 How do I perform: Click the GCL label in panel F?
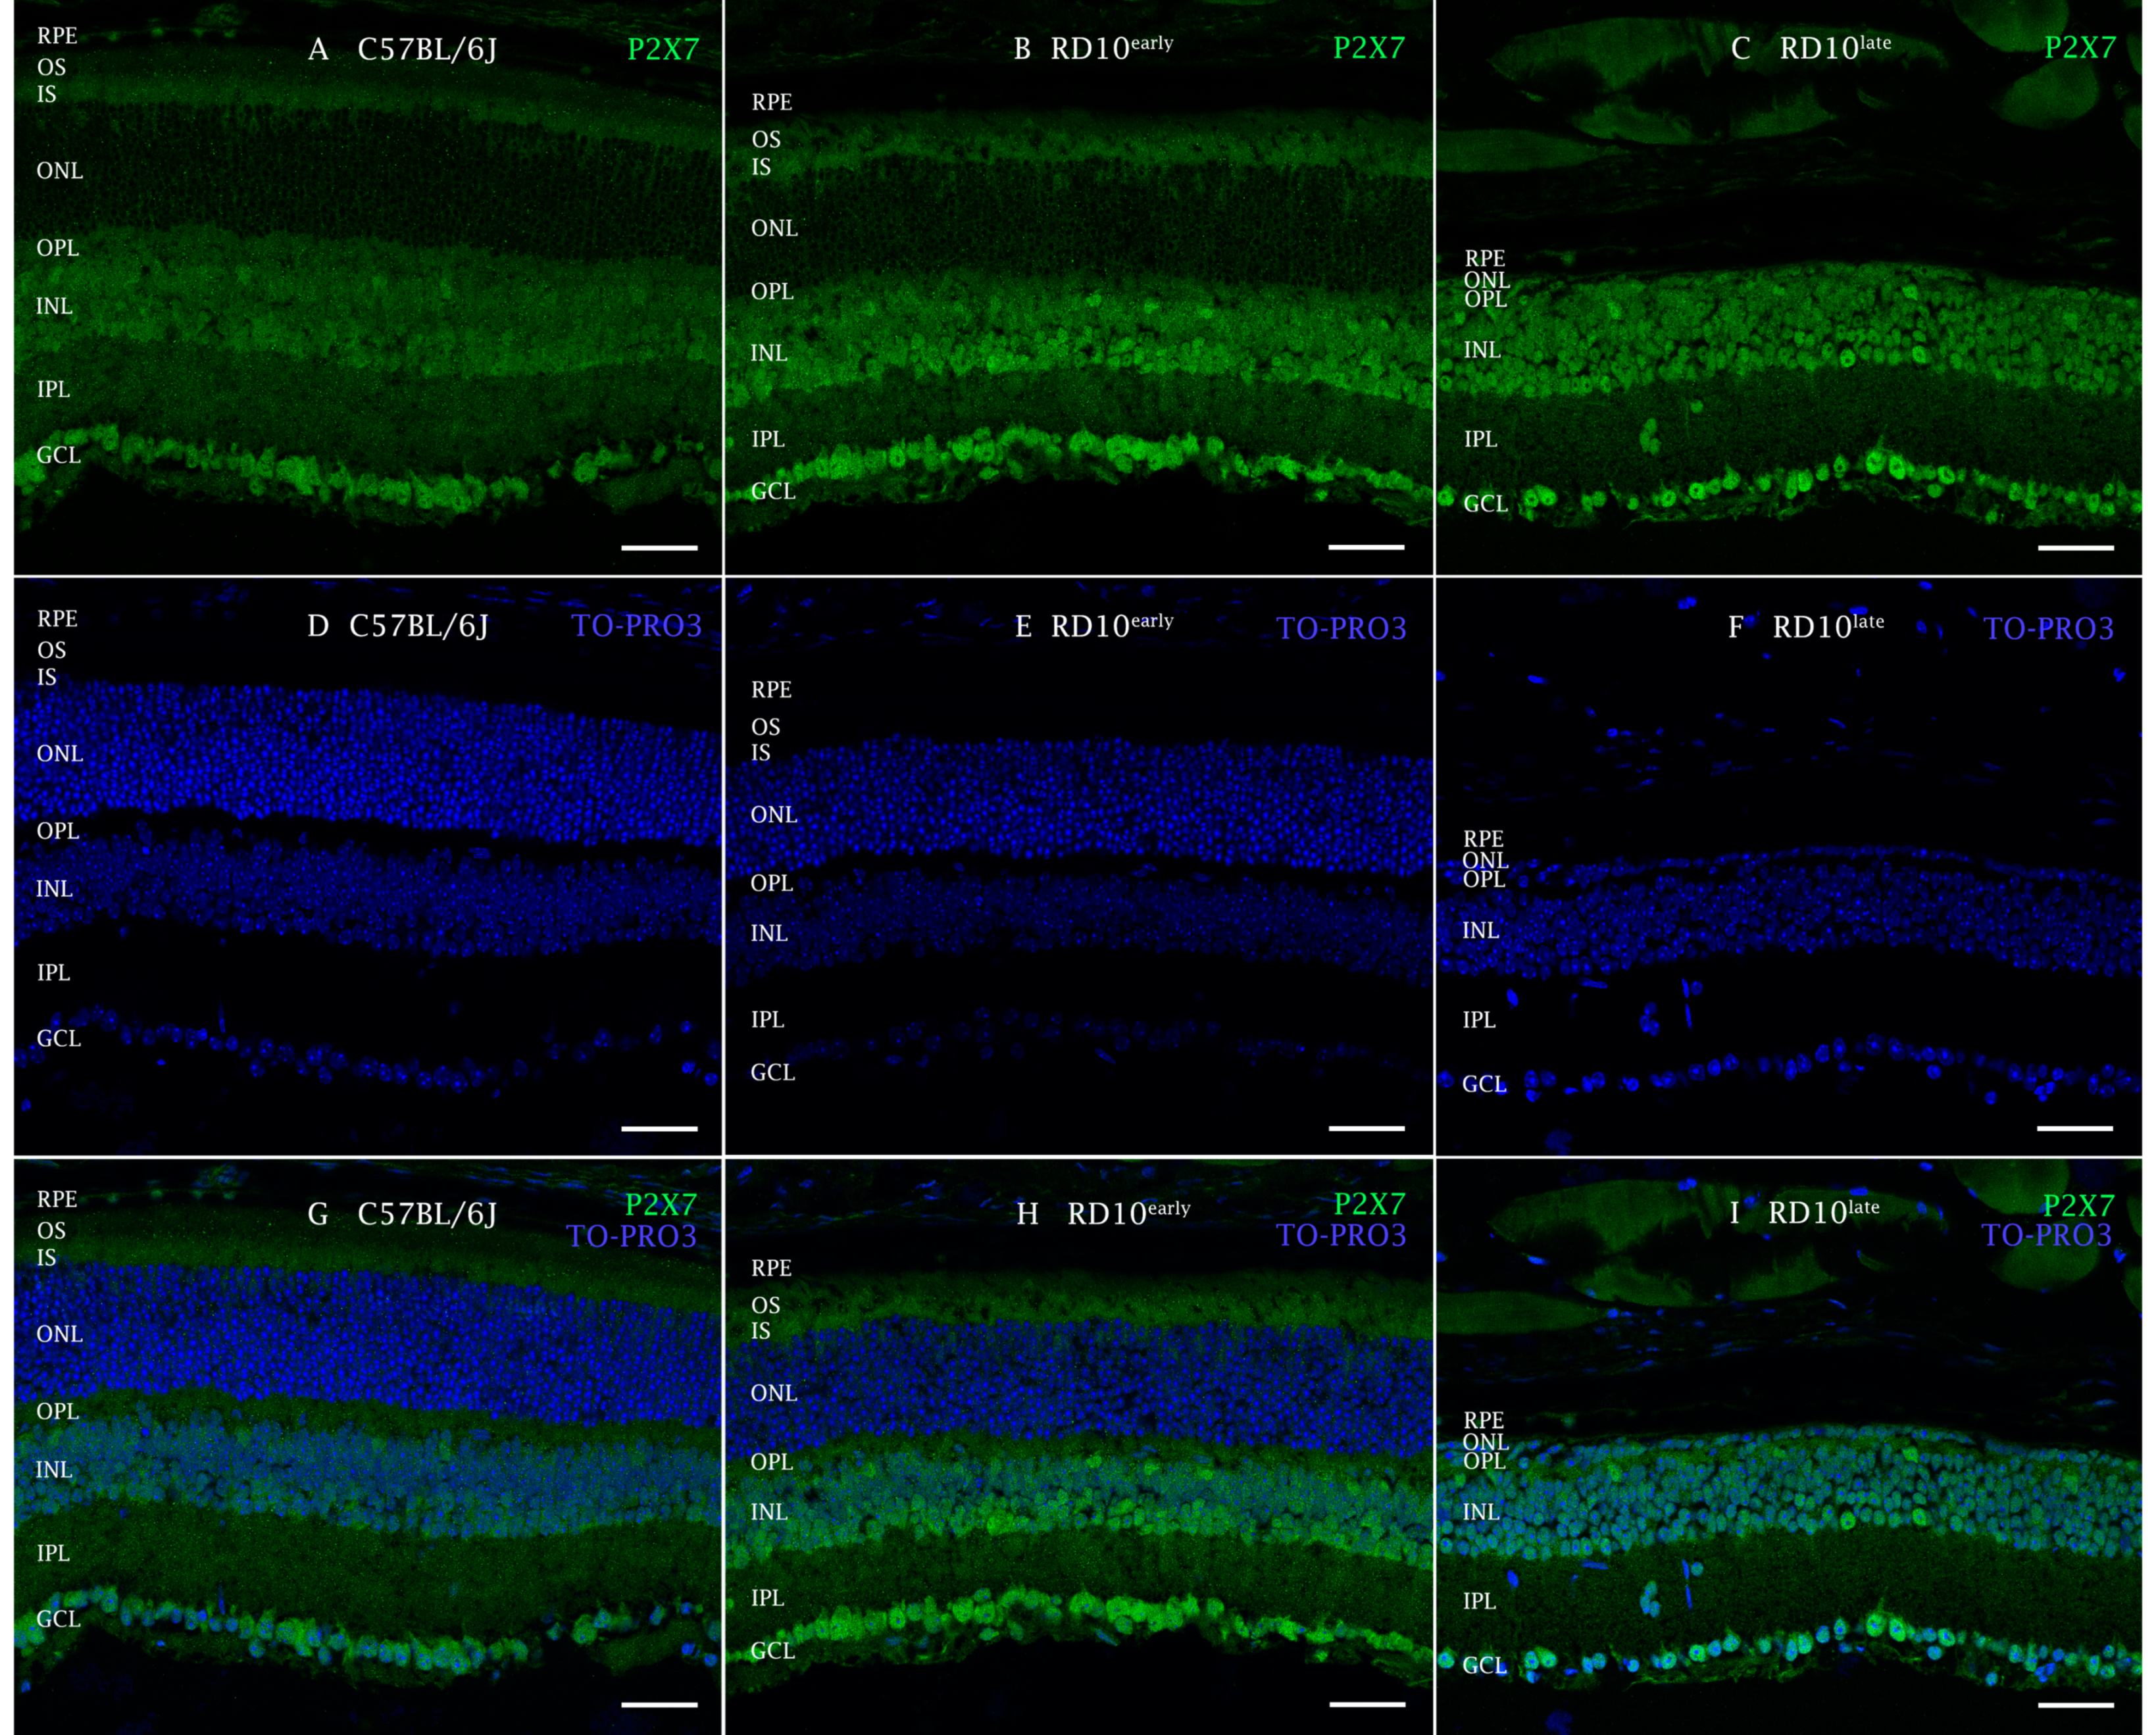point(1484,1084)
